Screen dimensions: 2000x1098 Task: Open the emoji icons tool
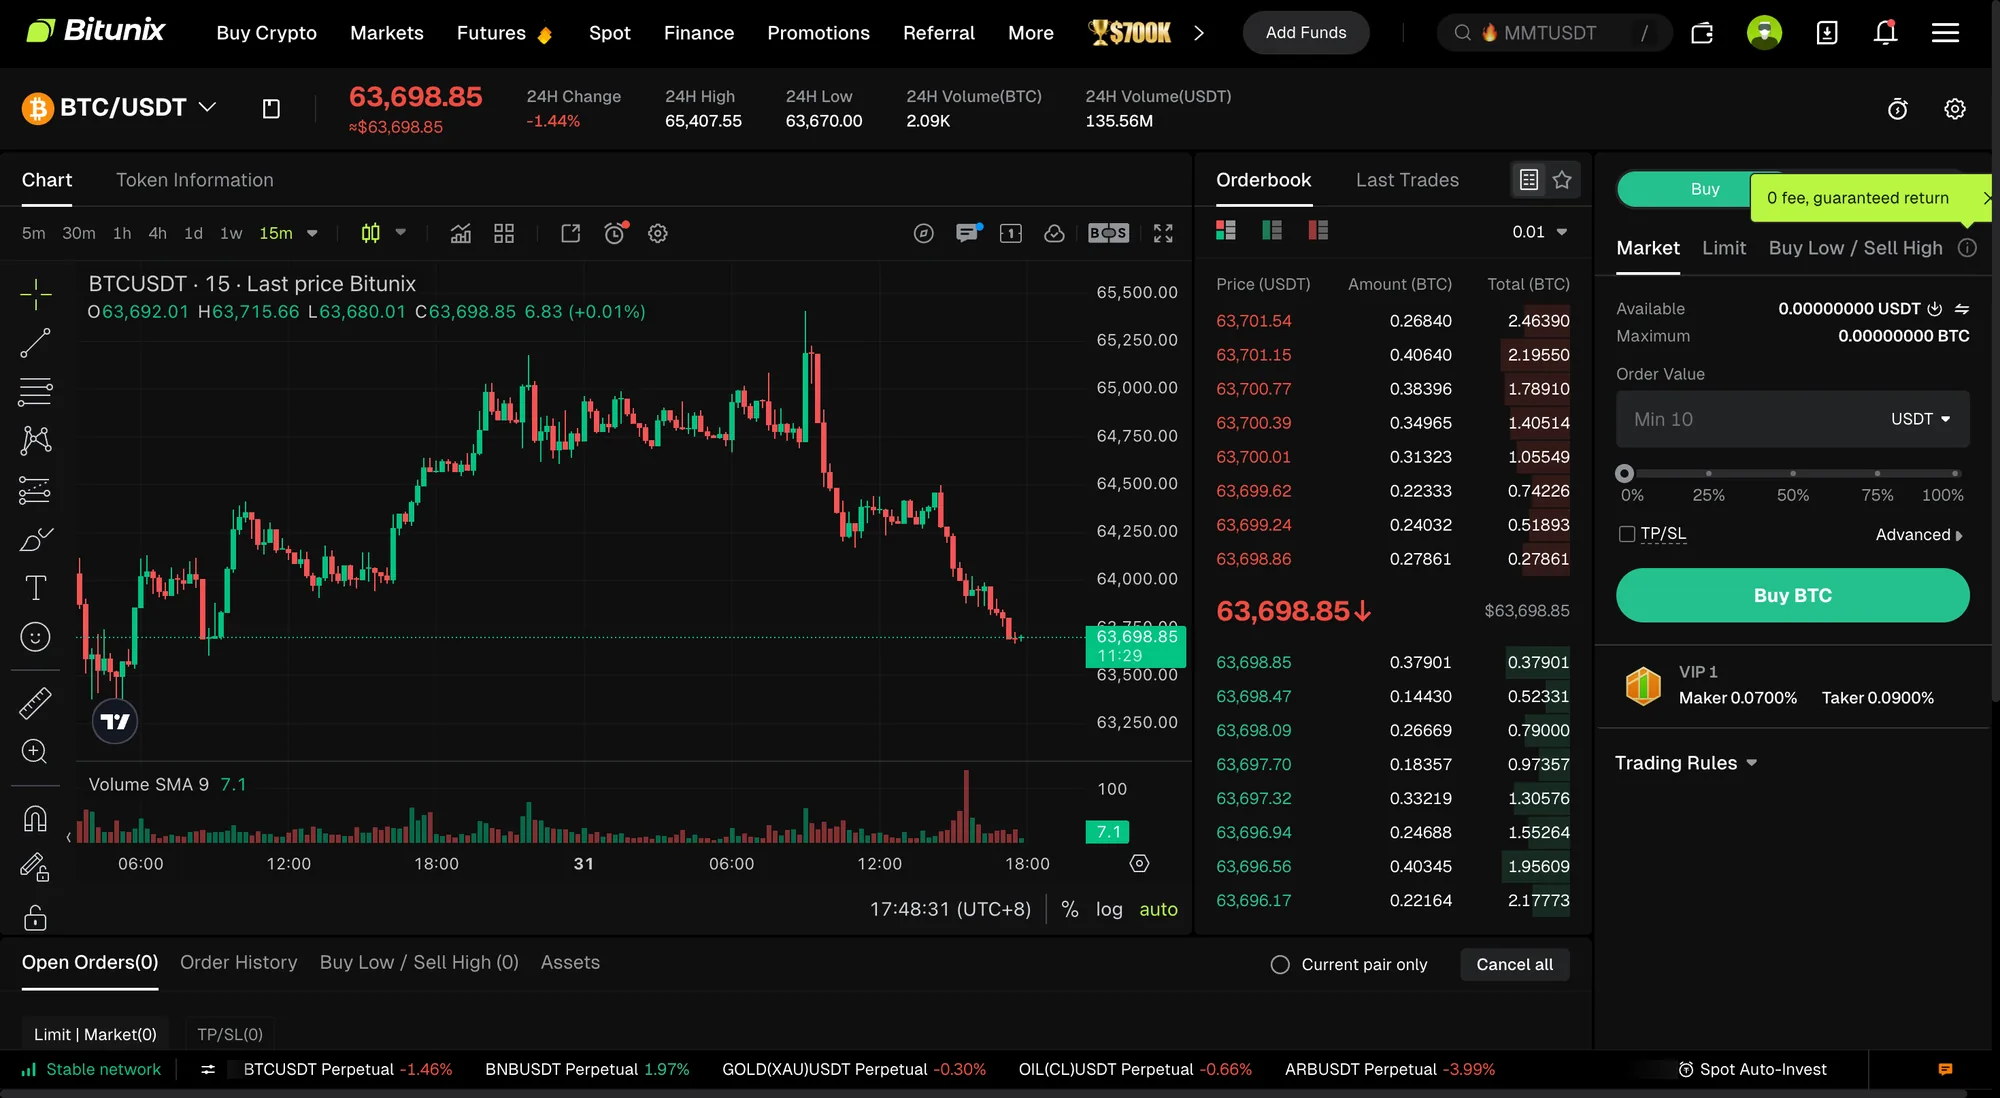click(35, 637)
